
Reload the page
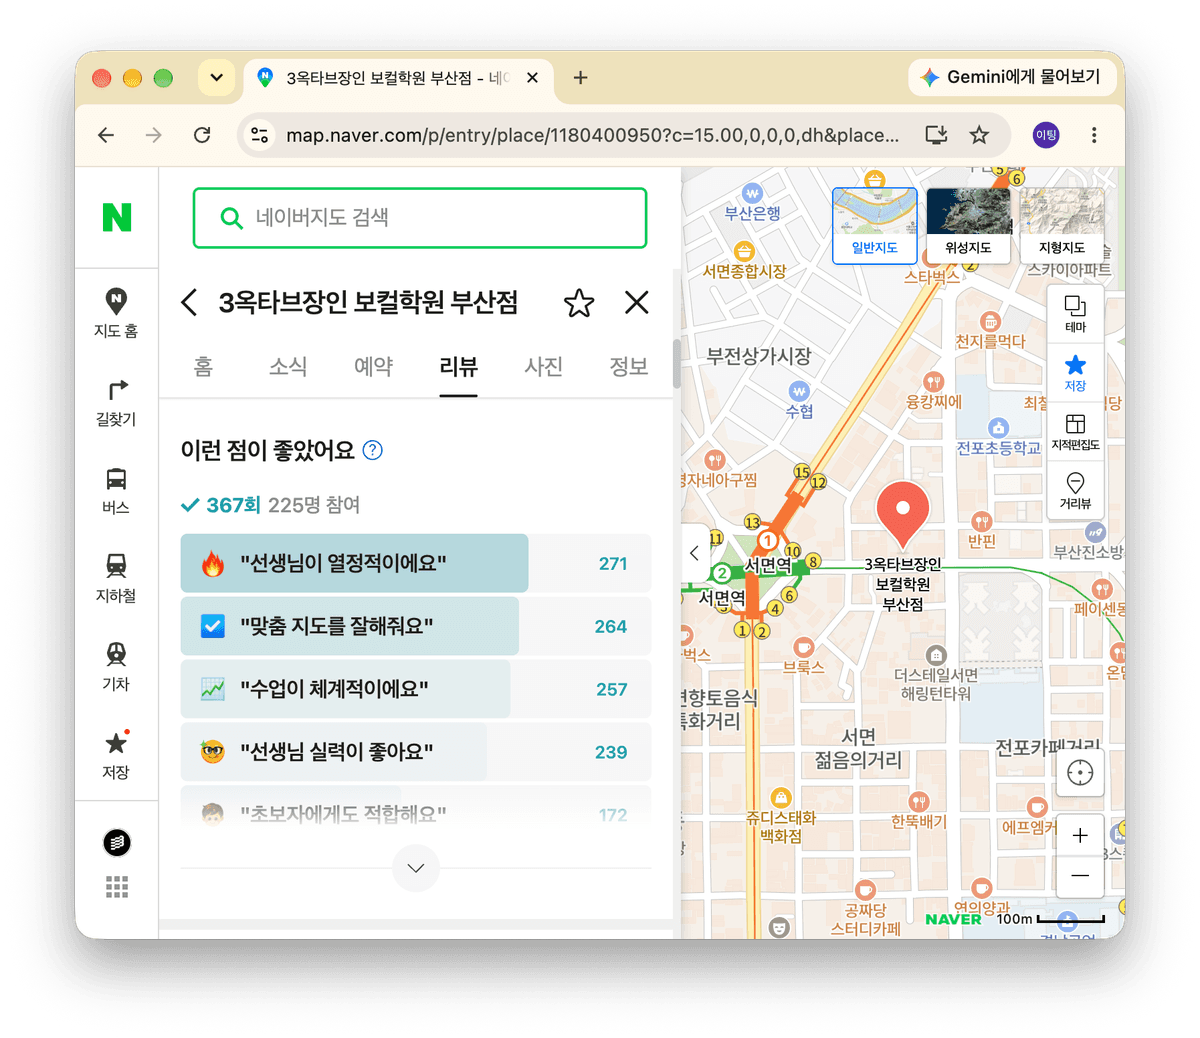pos(202,135)
